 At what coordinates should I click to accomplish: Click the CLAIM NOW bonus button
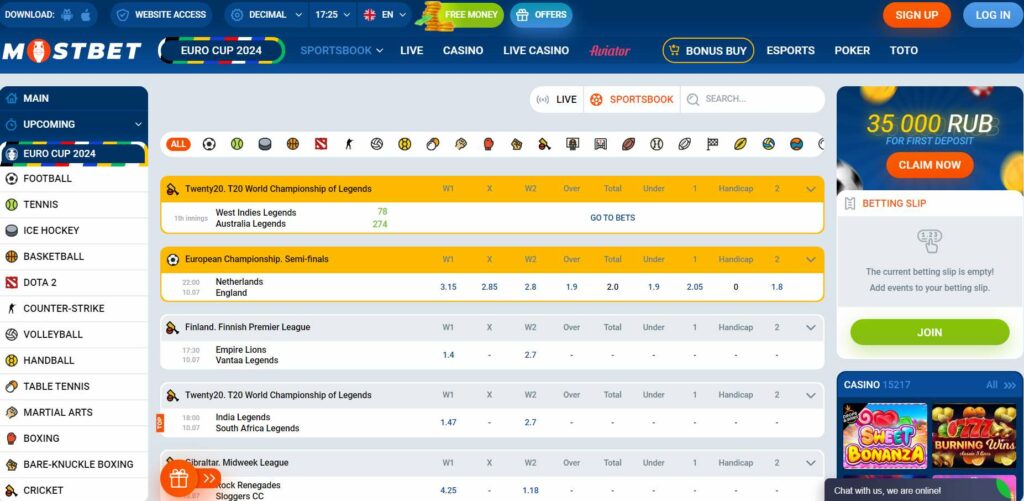[930, 165]
